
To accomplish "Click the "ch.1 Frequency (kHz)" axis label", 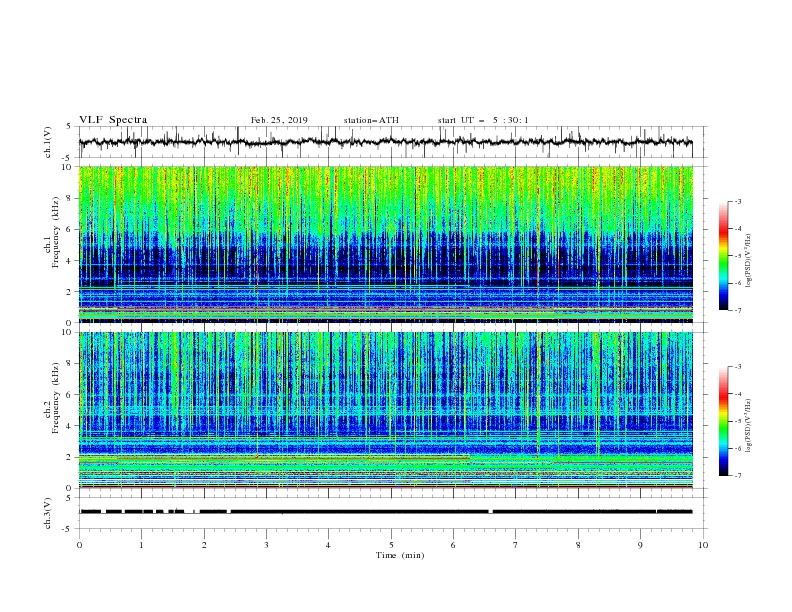I will (x=52, y=230).
